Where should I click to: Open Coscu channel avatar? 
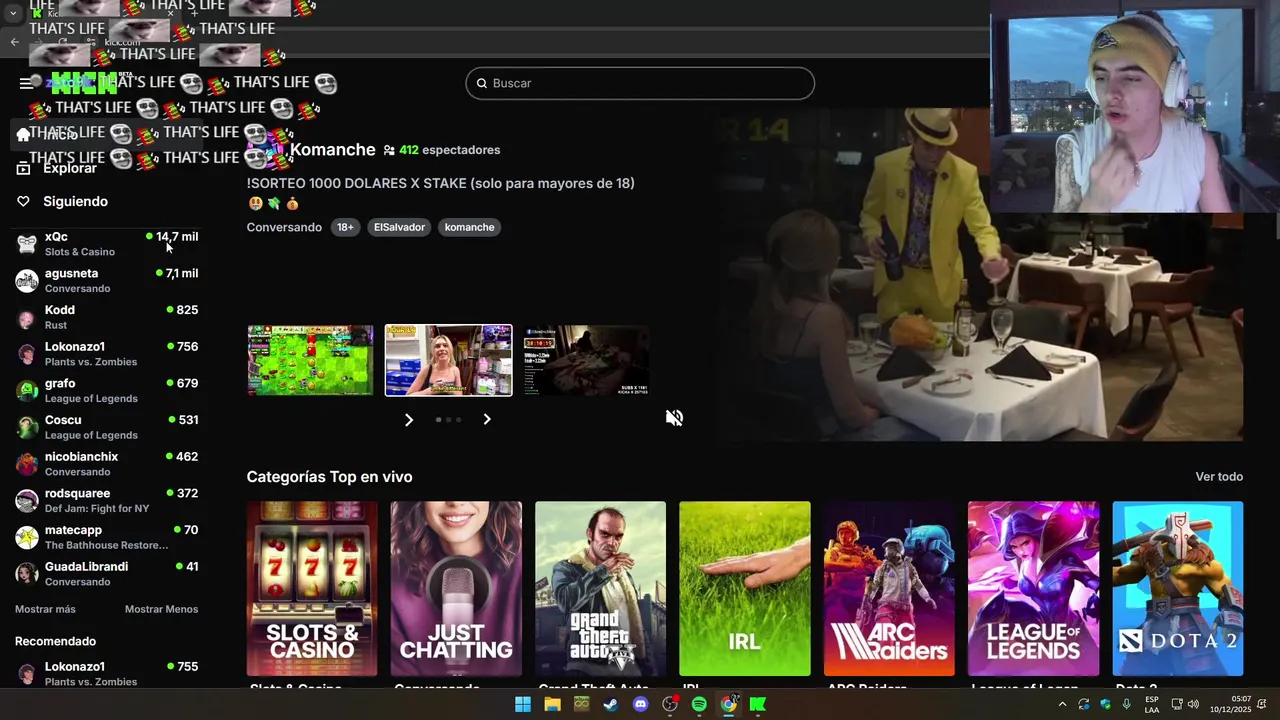click(27, 427)
